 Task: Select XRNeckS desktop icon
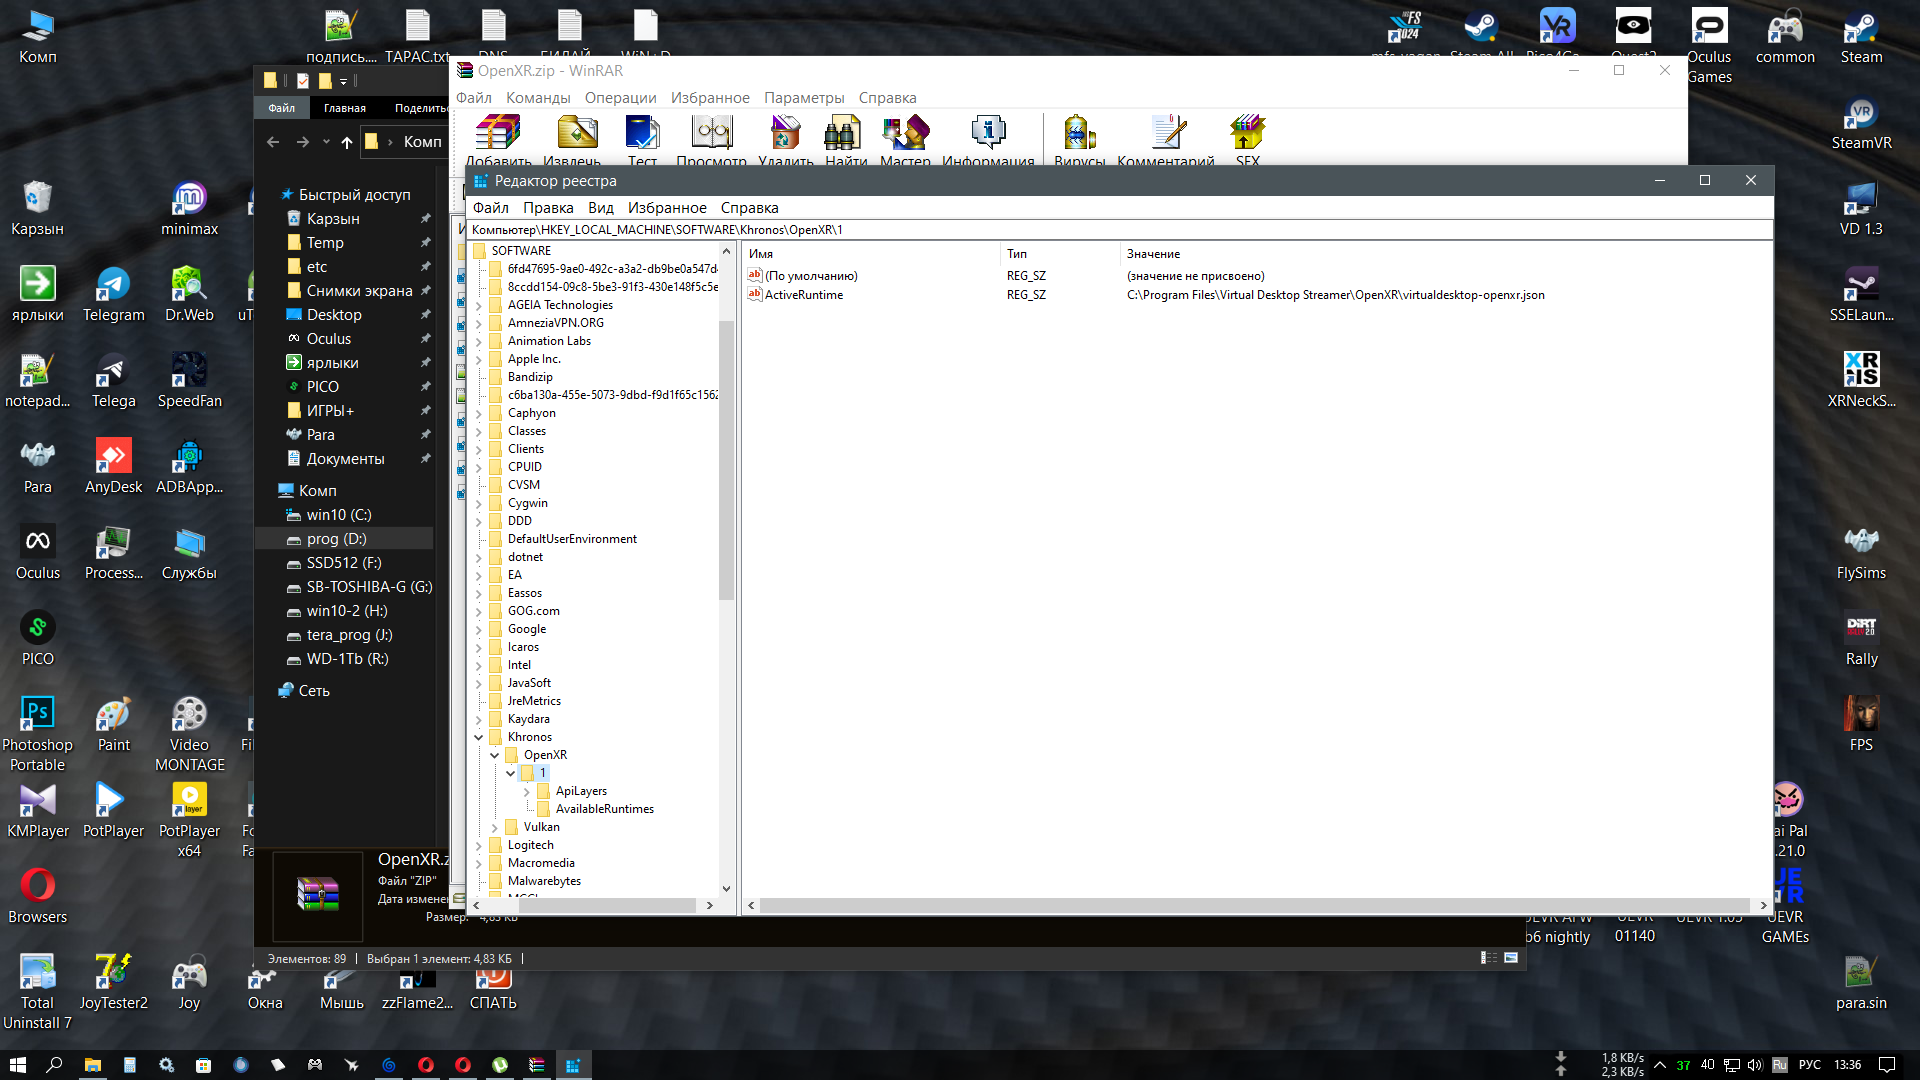tap(1861, 381)
